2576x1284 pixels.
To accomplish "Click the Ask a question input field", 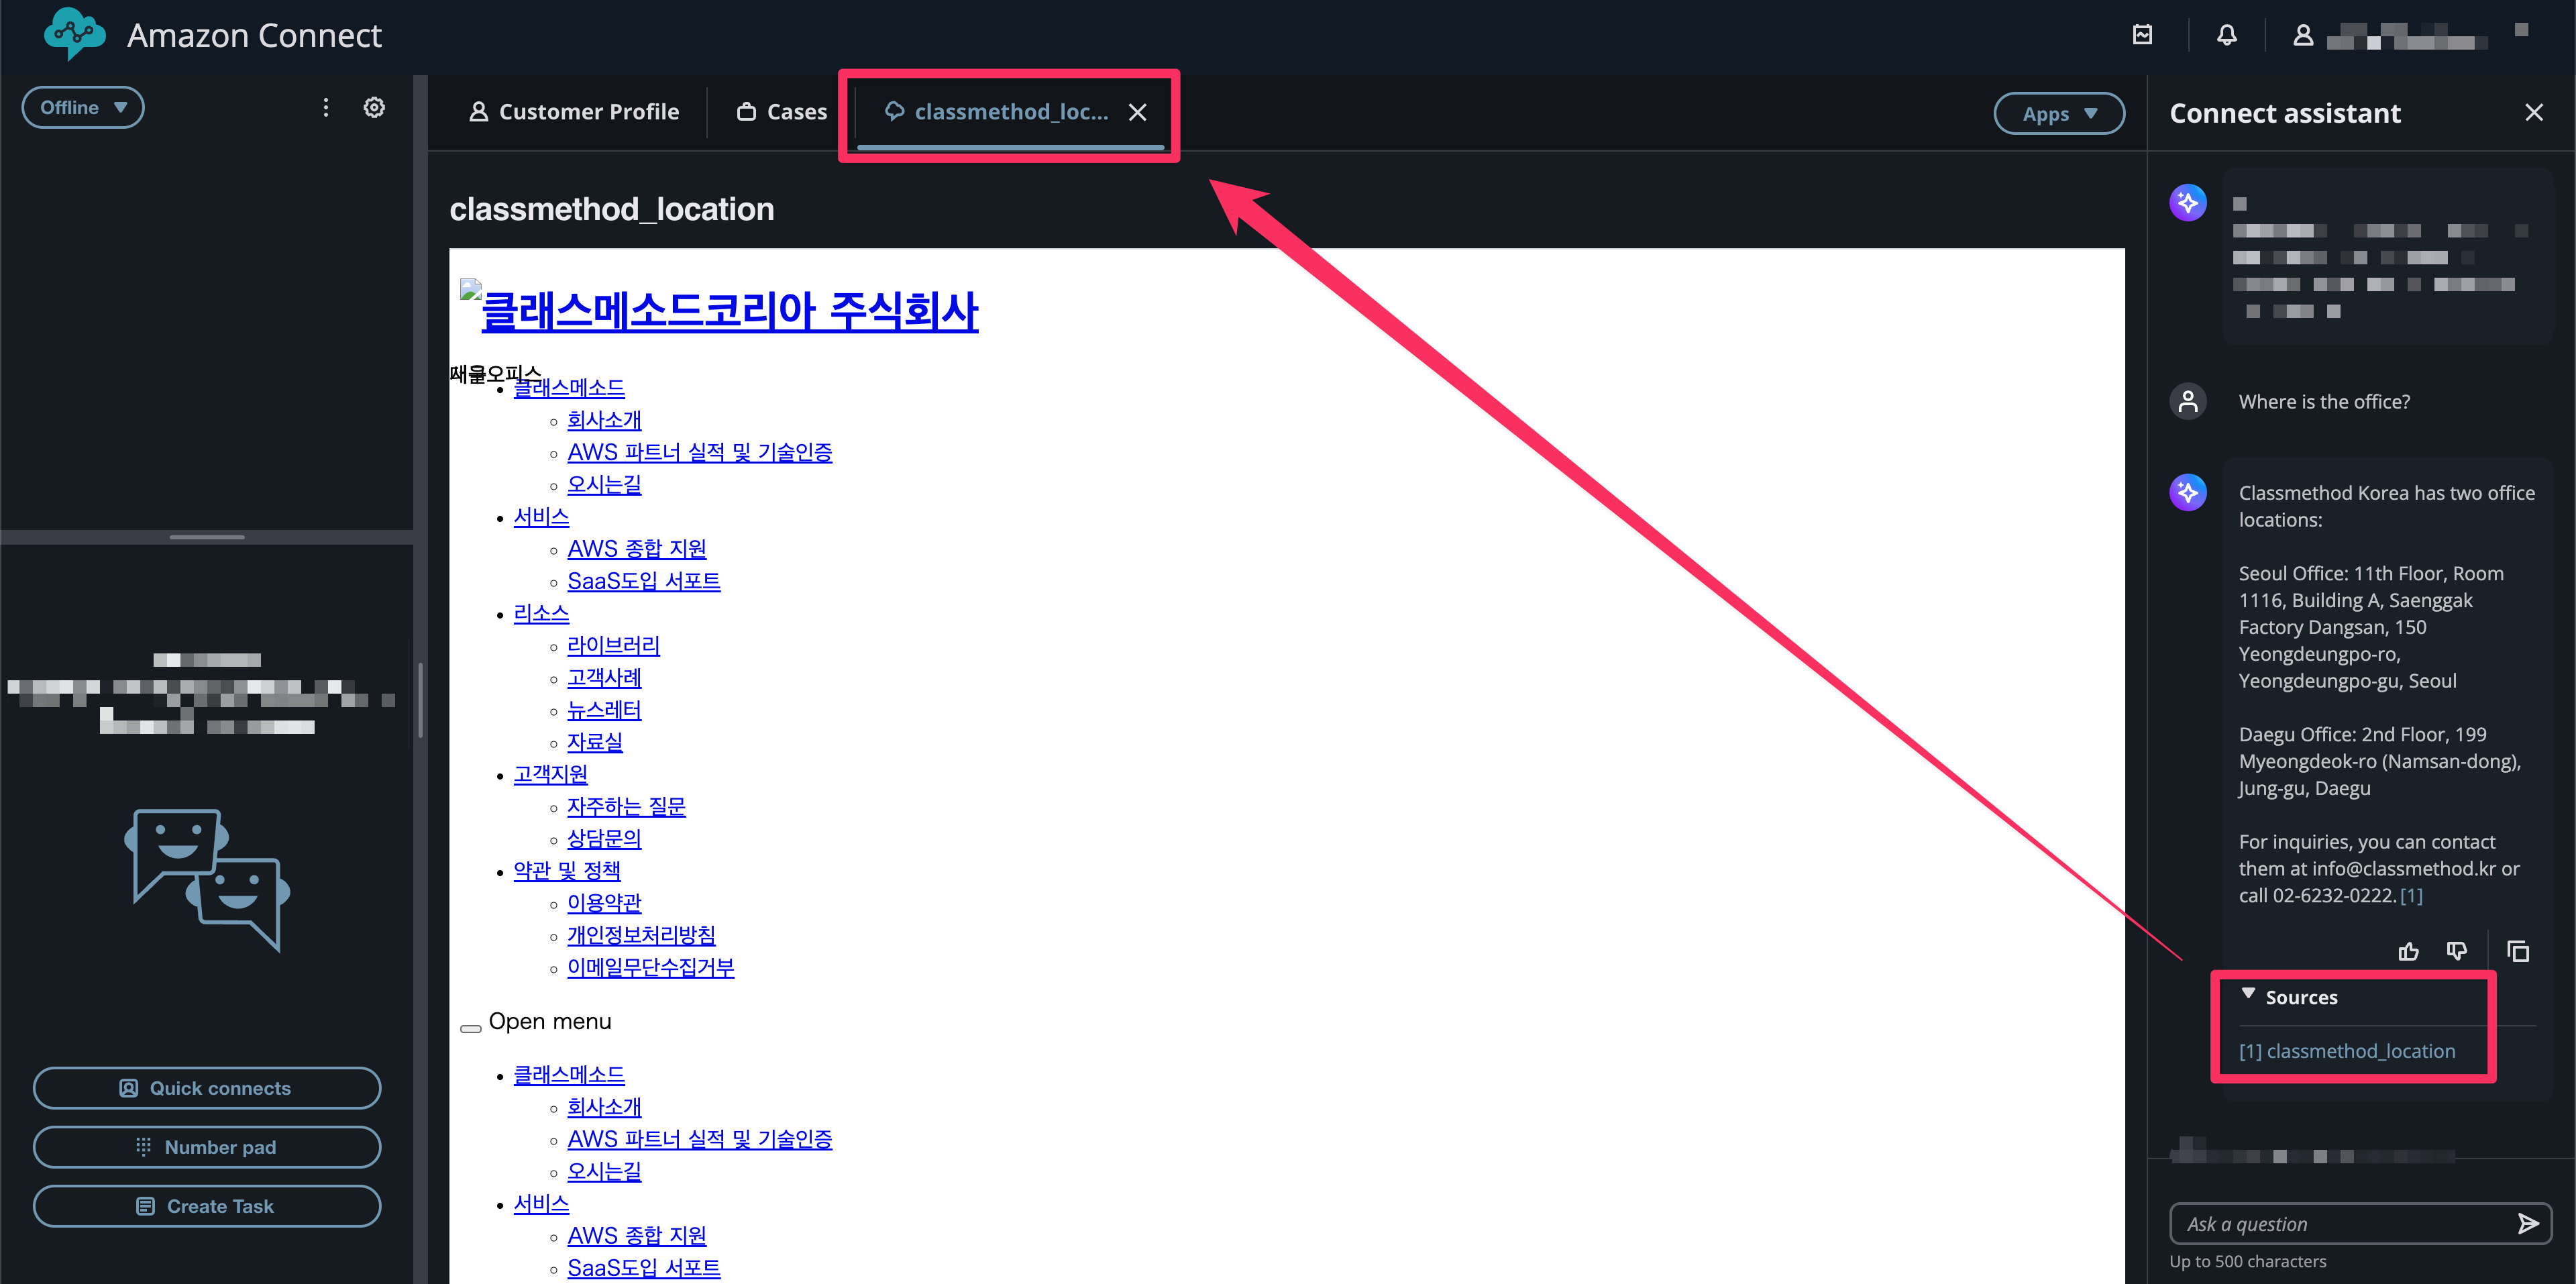I will pyautogui.click(x=2340, y=1224).
